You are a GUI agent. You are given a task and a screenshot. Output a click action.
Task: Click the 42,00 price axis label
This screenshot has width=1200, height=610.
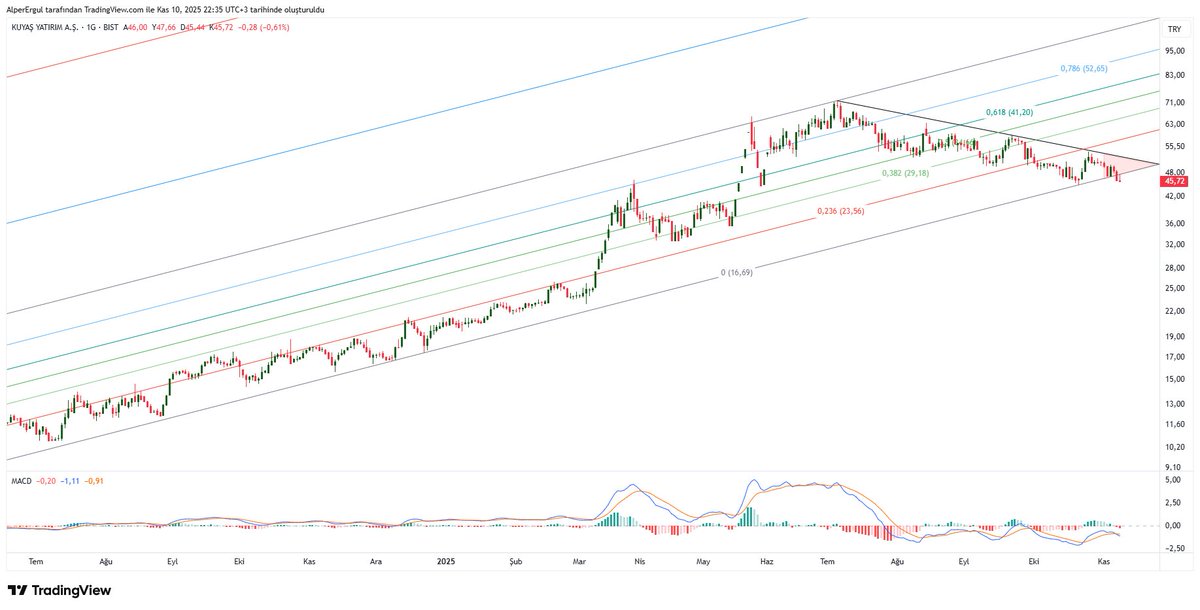pyautogui.click(x=1174, y=196)
